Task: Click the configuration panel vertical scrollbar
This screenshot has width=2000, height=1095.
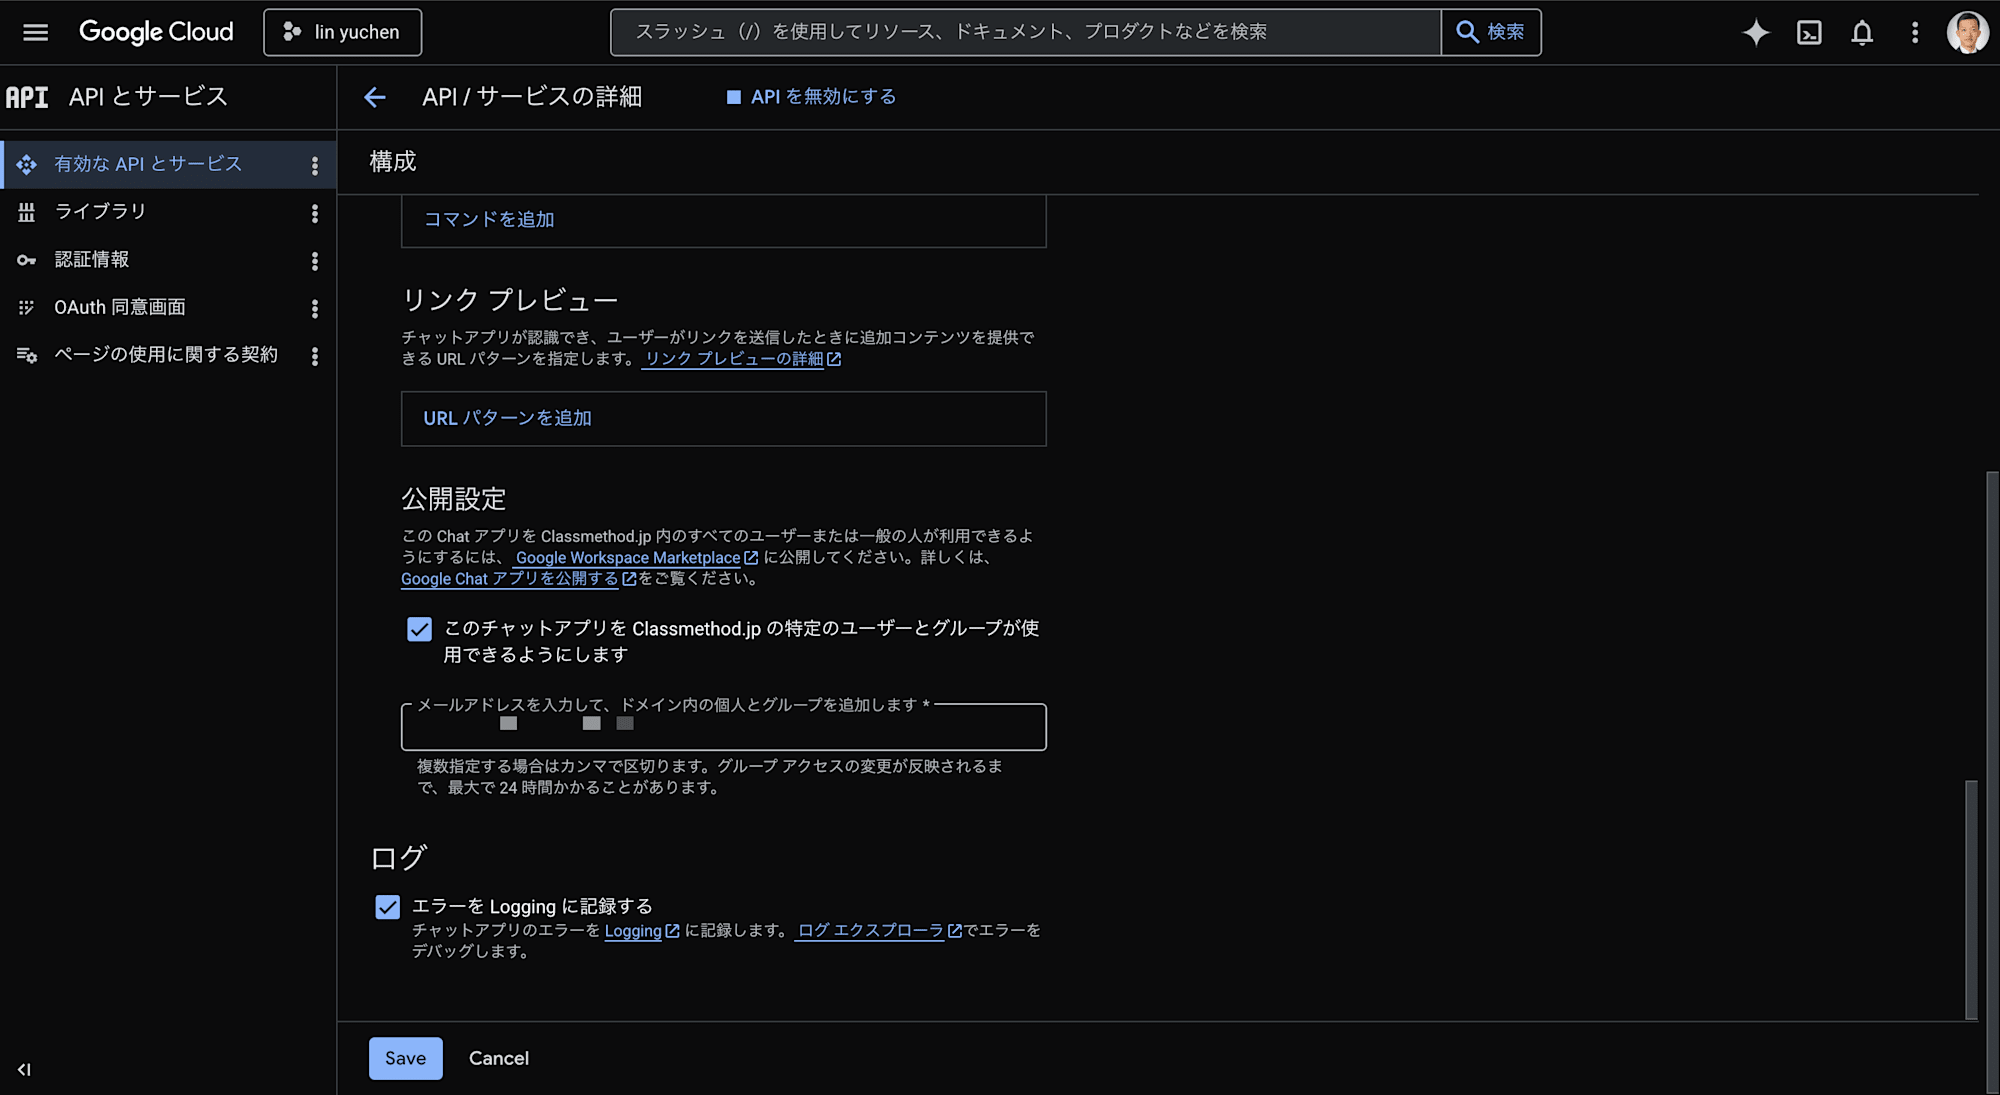Action: tap(1971, 899)
